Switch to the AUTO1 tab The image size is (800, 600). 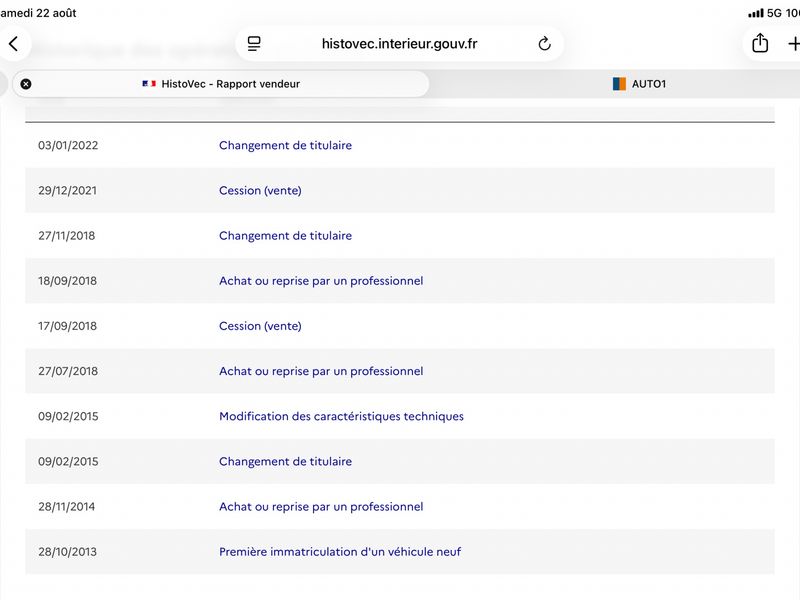[639, 84]
